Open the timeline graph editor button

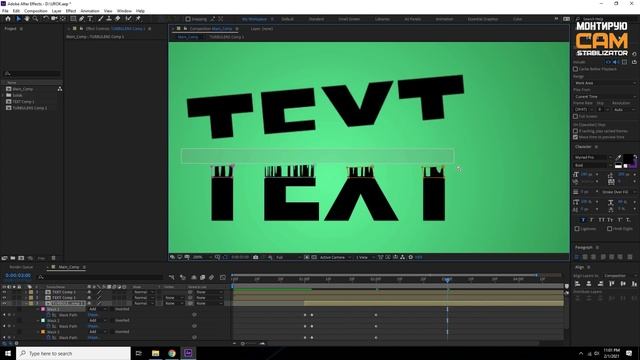(x=222, y=278)
